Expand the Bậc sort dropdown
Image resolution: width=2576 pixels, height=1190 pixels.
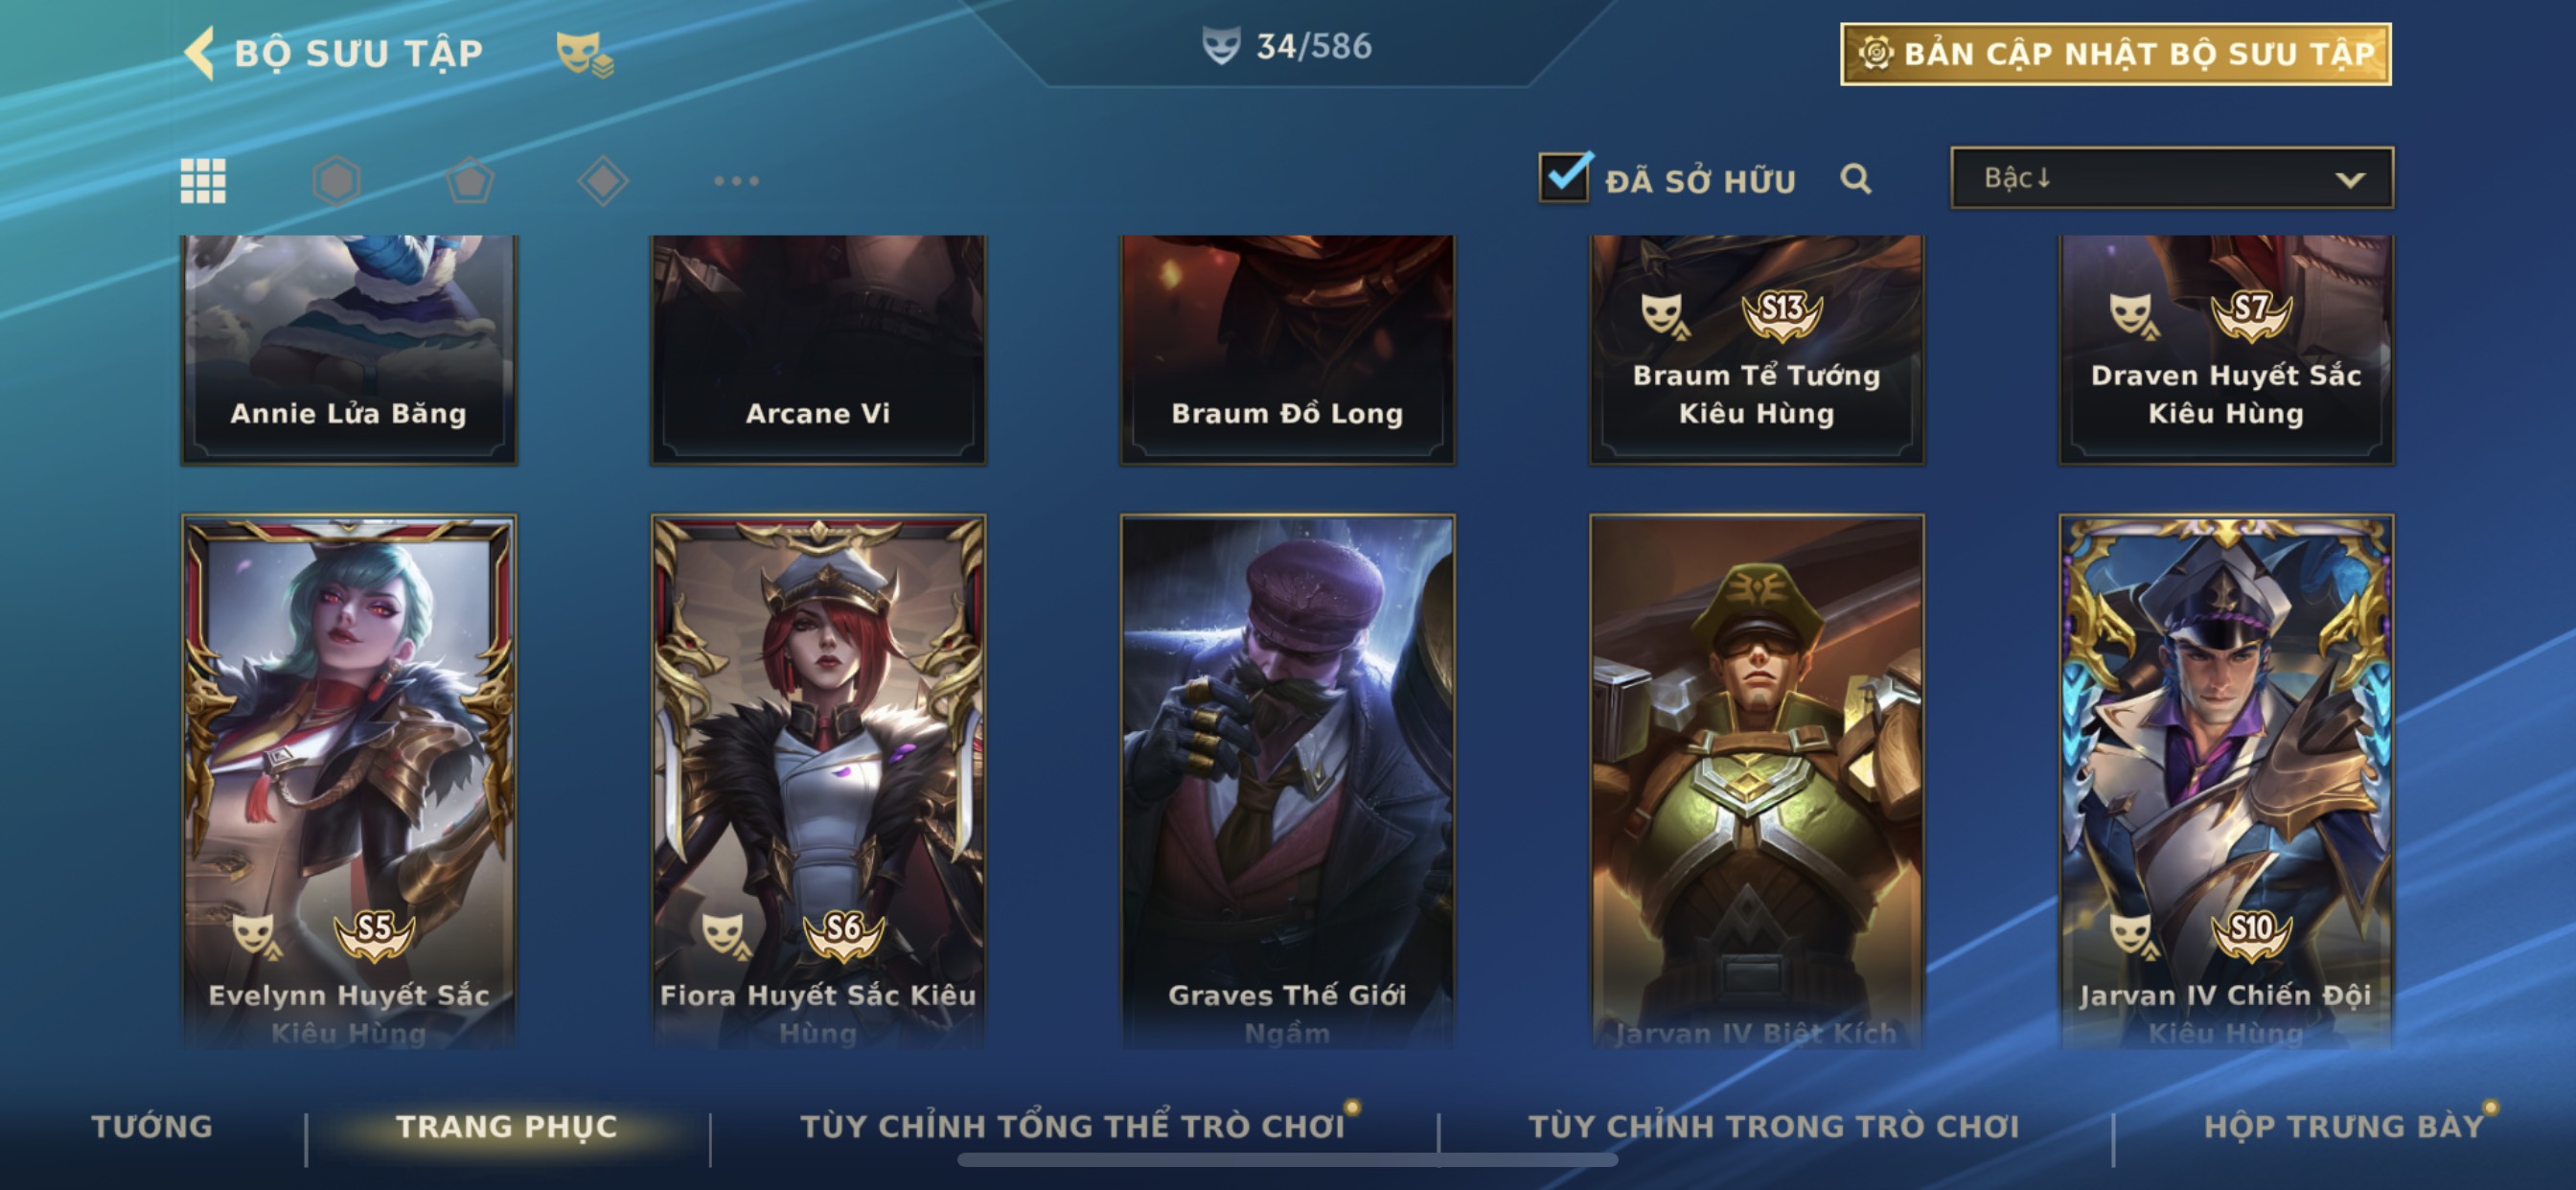(x=2172, y=178)
